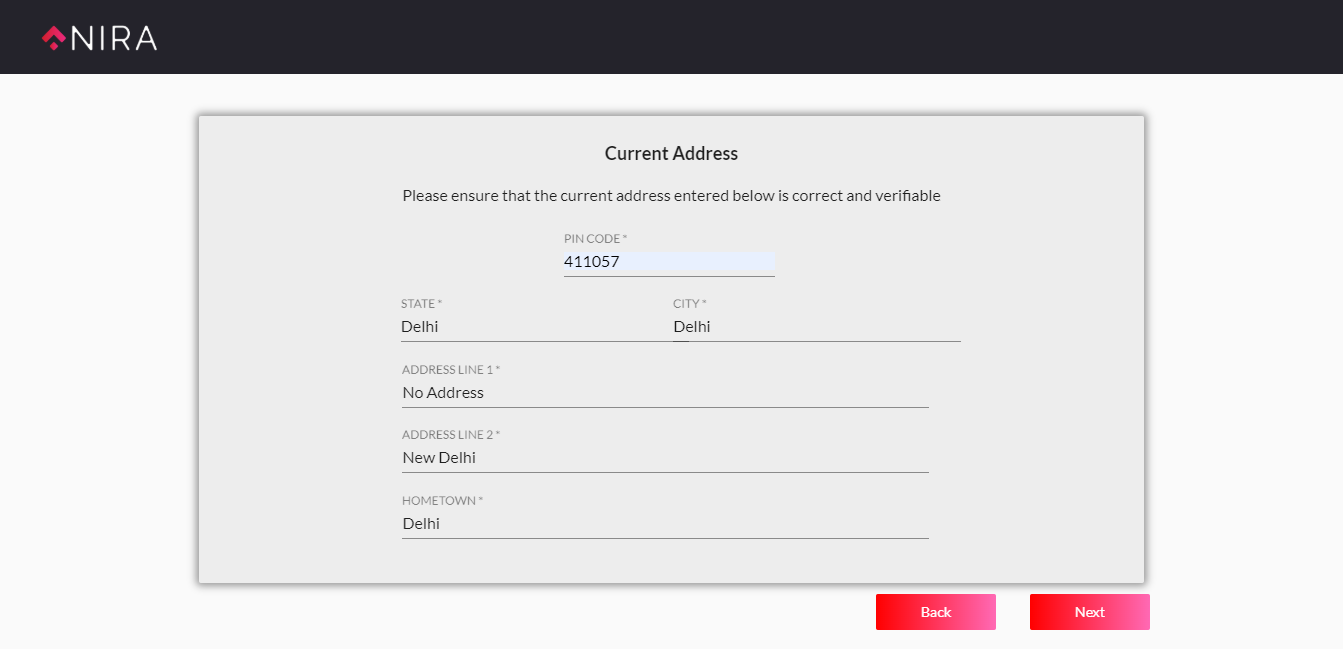
Task: Click the HOMETOWN label
Action: [x=442, y=501]
